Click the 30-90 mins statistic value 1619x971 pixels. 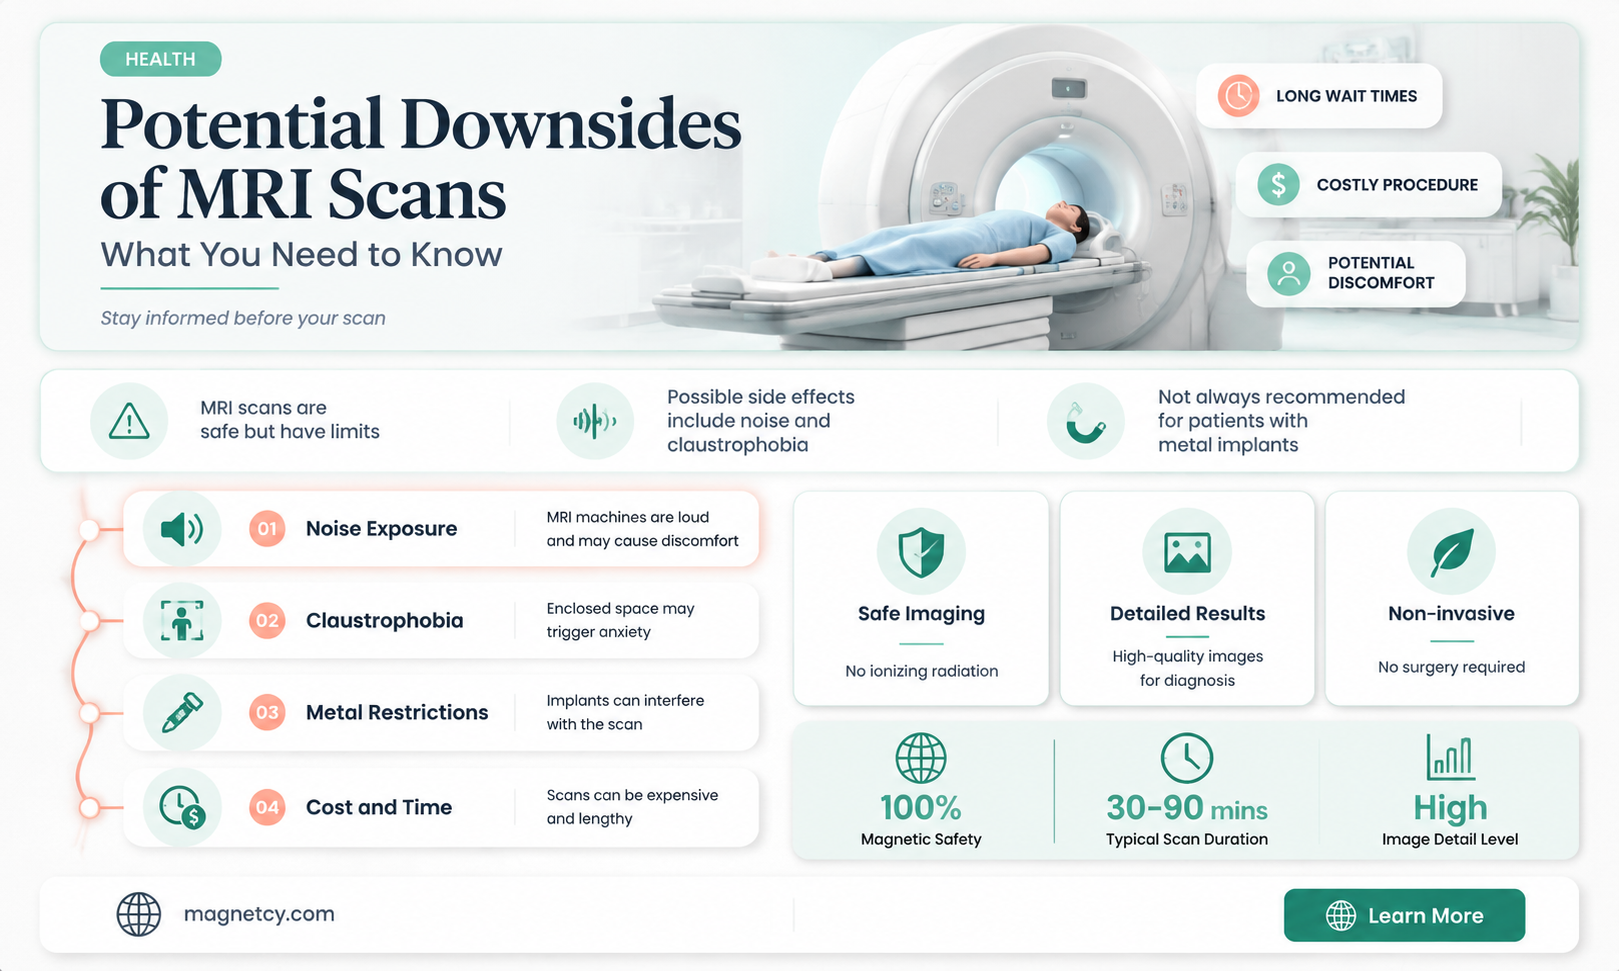(x=1187, y=807)
